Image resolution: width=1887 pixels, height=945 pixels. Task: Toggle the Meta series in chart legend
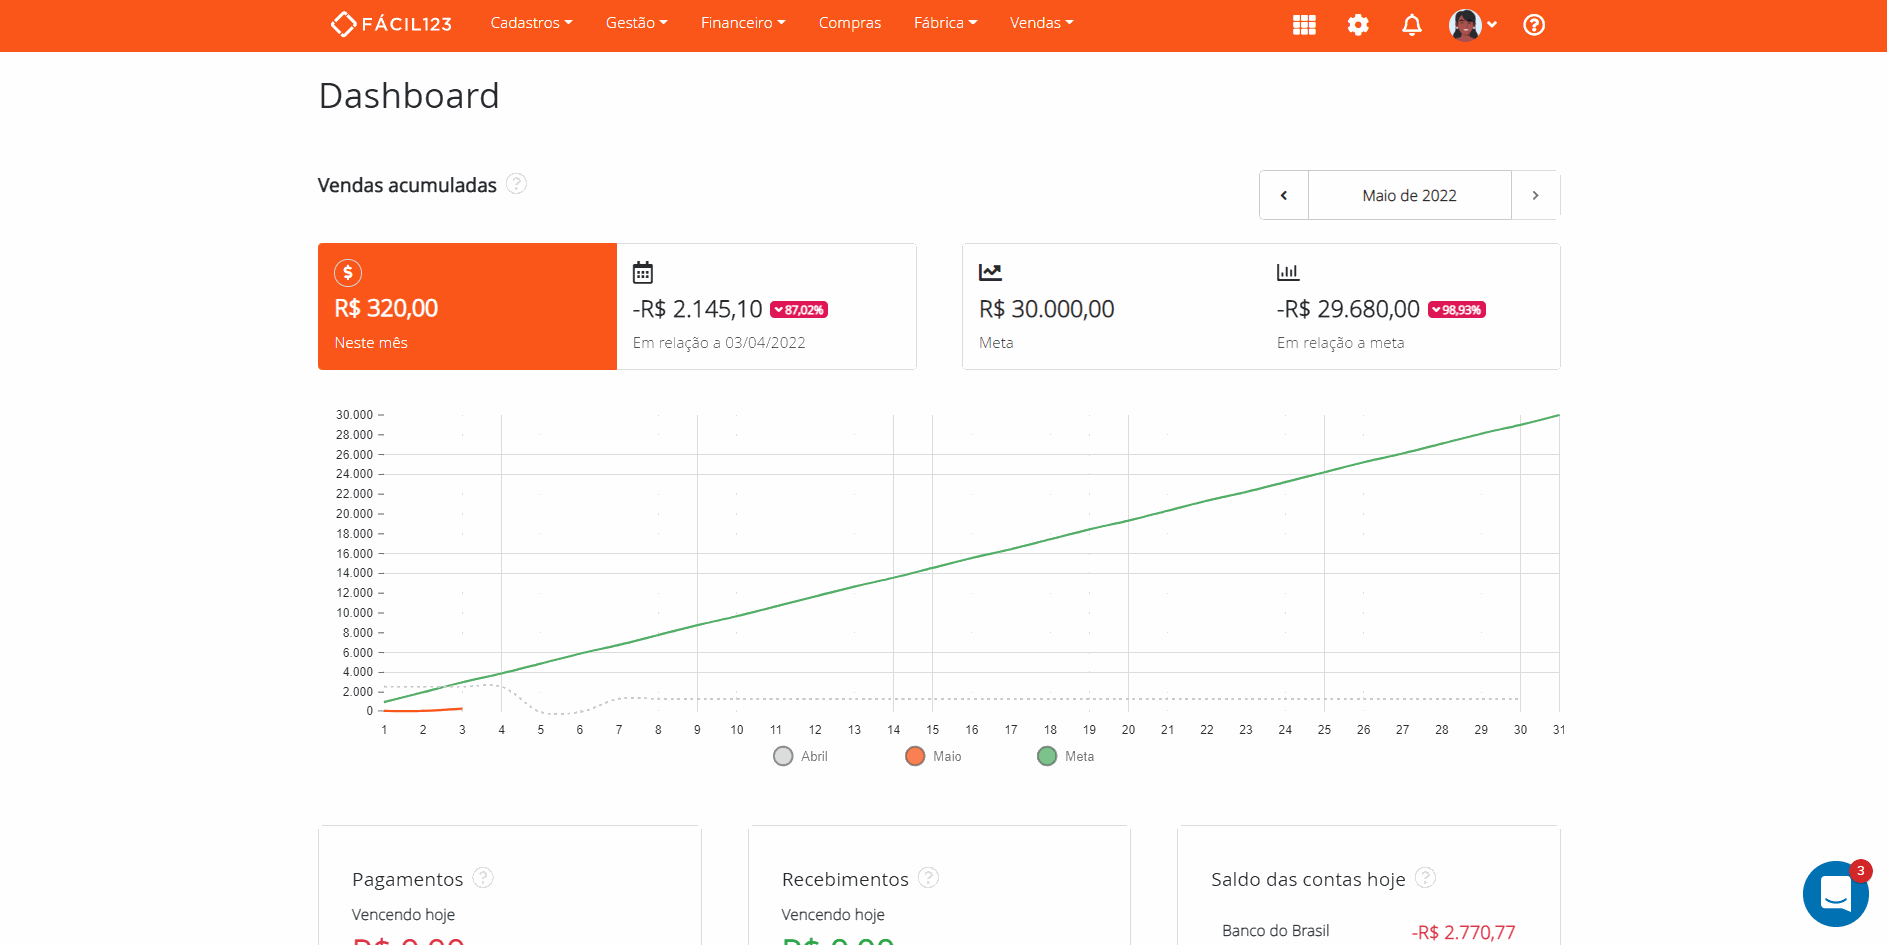[1066, 756]
